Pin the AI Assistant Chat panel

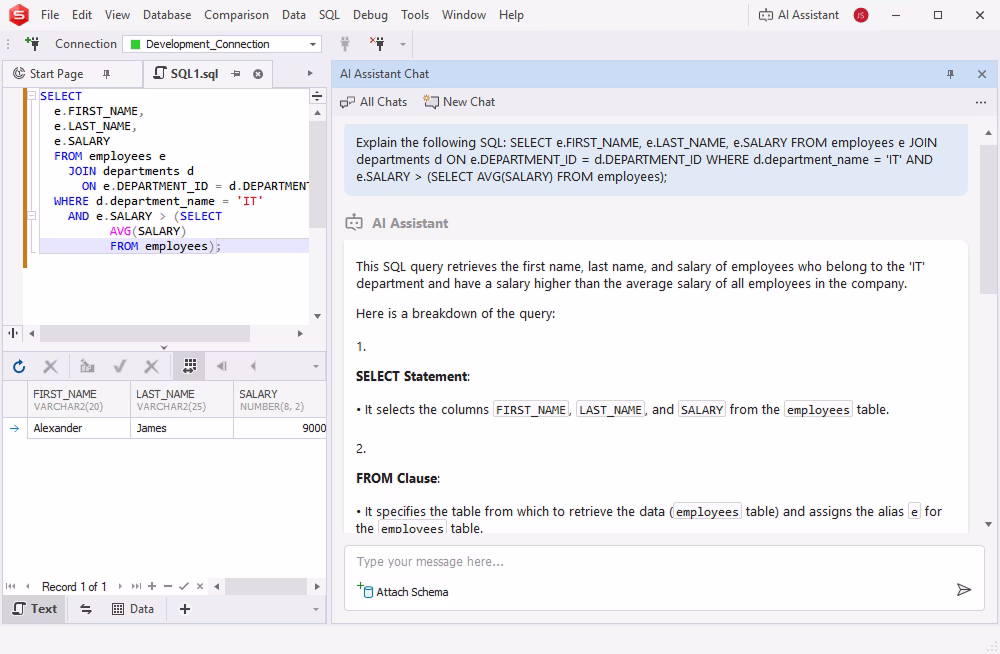(x=950, y=74)
